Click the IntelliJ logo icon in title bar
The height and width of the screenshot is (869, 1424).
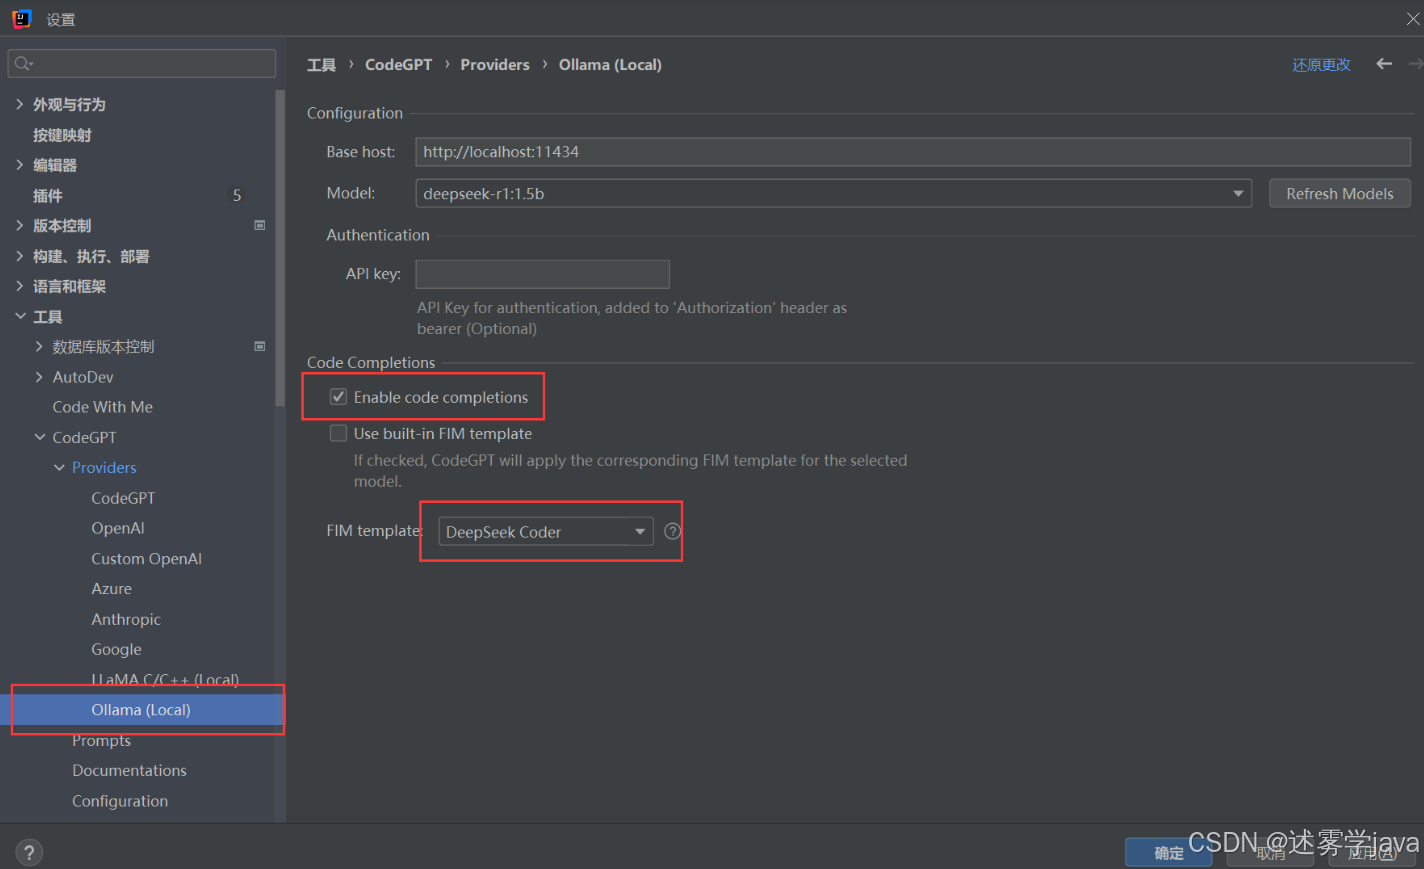pos(21,18)
